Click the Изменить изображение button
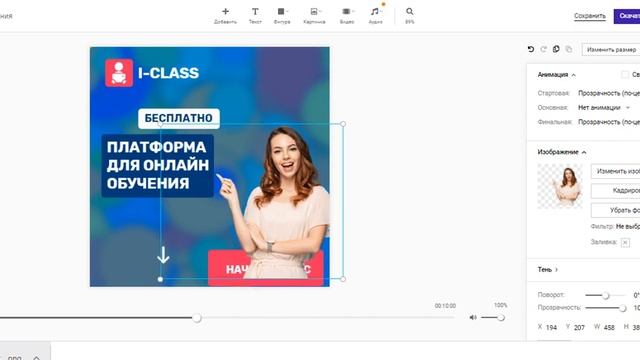This screenshot has height=360, width=640. [x=616, y=171]
